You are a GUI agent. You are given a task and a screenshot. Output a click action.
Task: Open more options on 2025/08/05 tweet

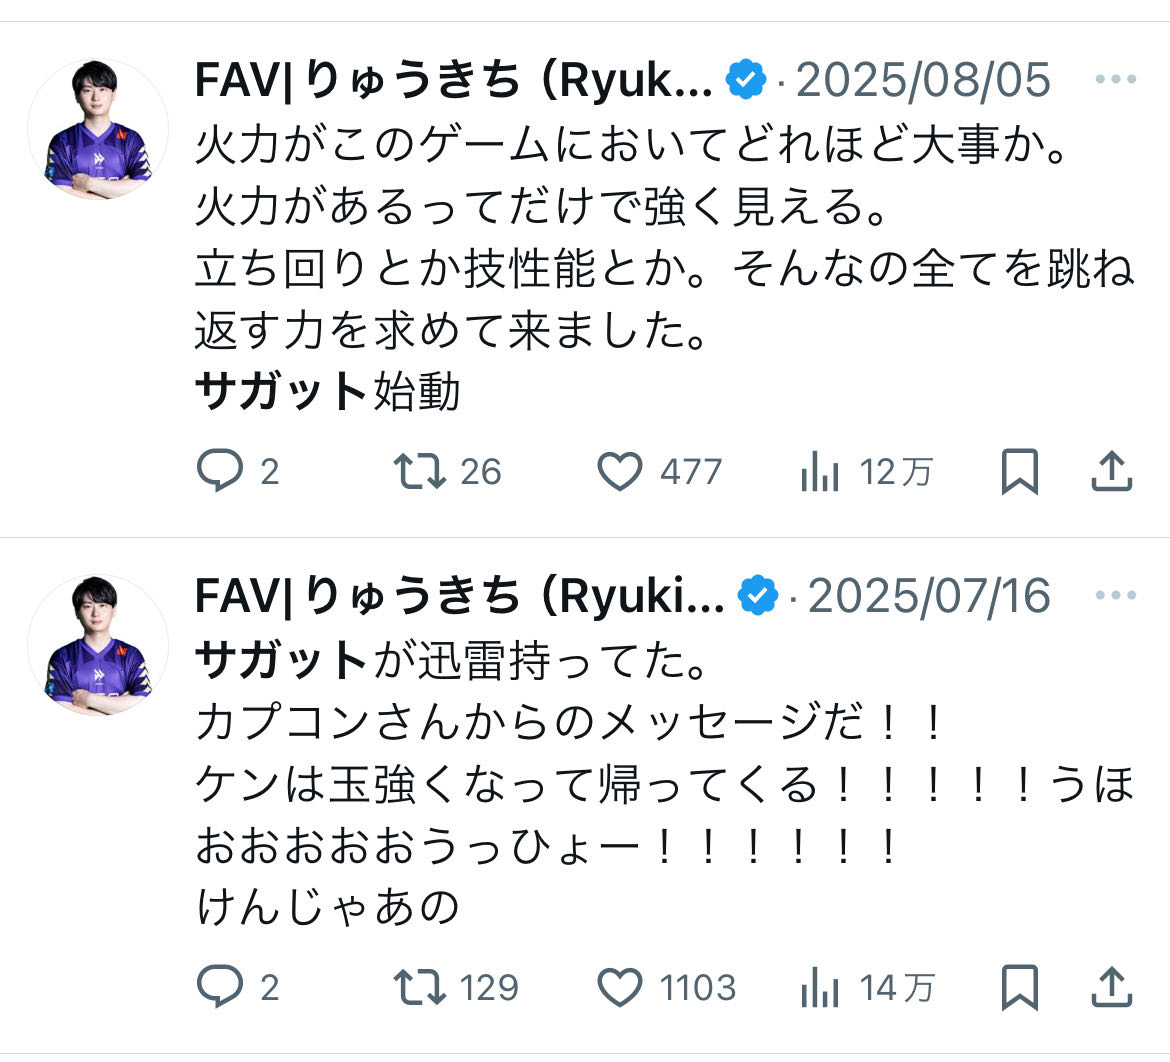tap(1115, 80)
